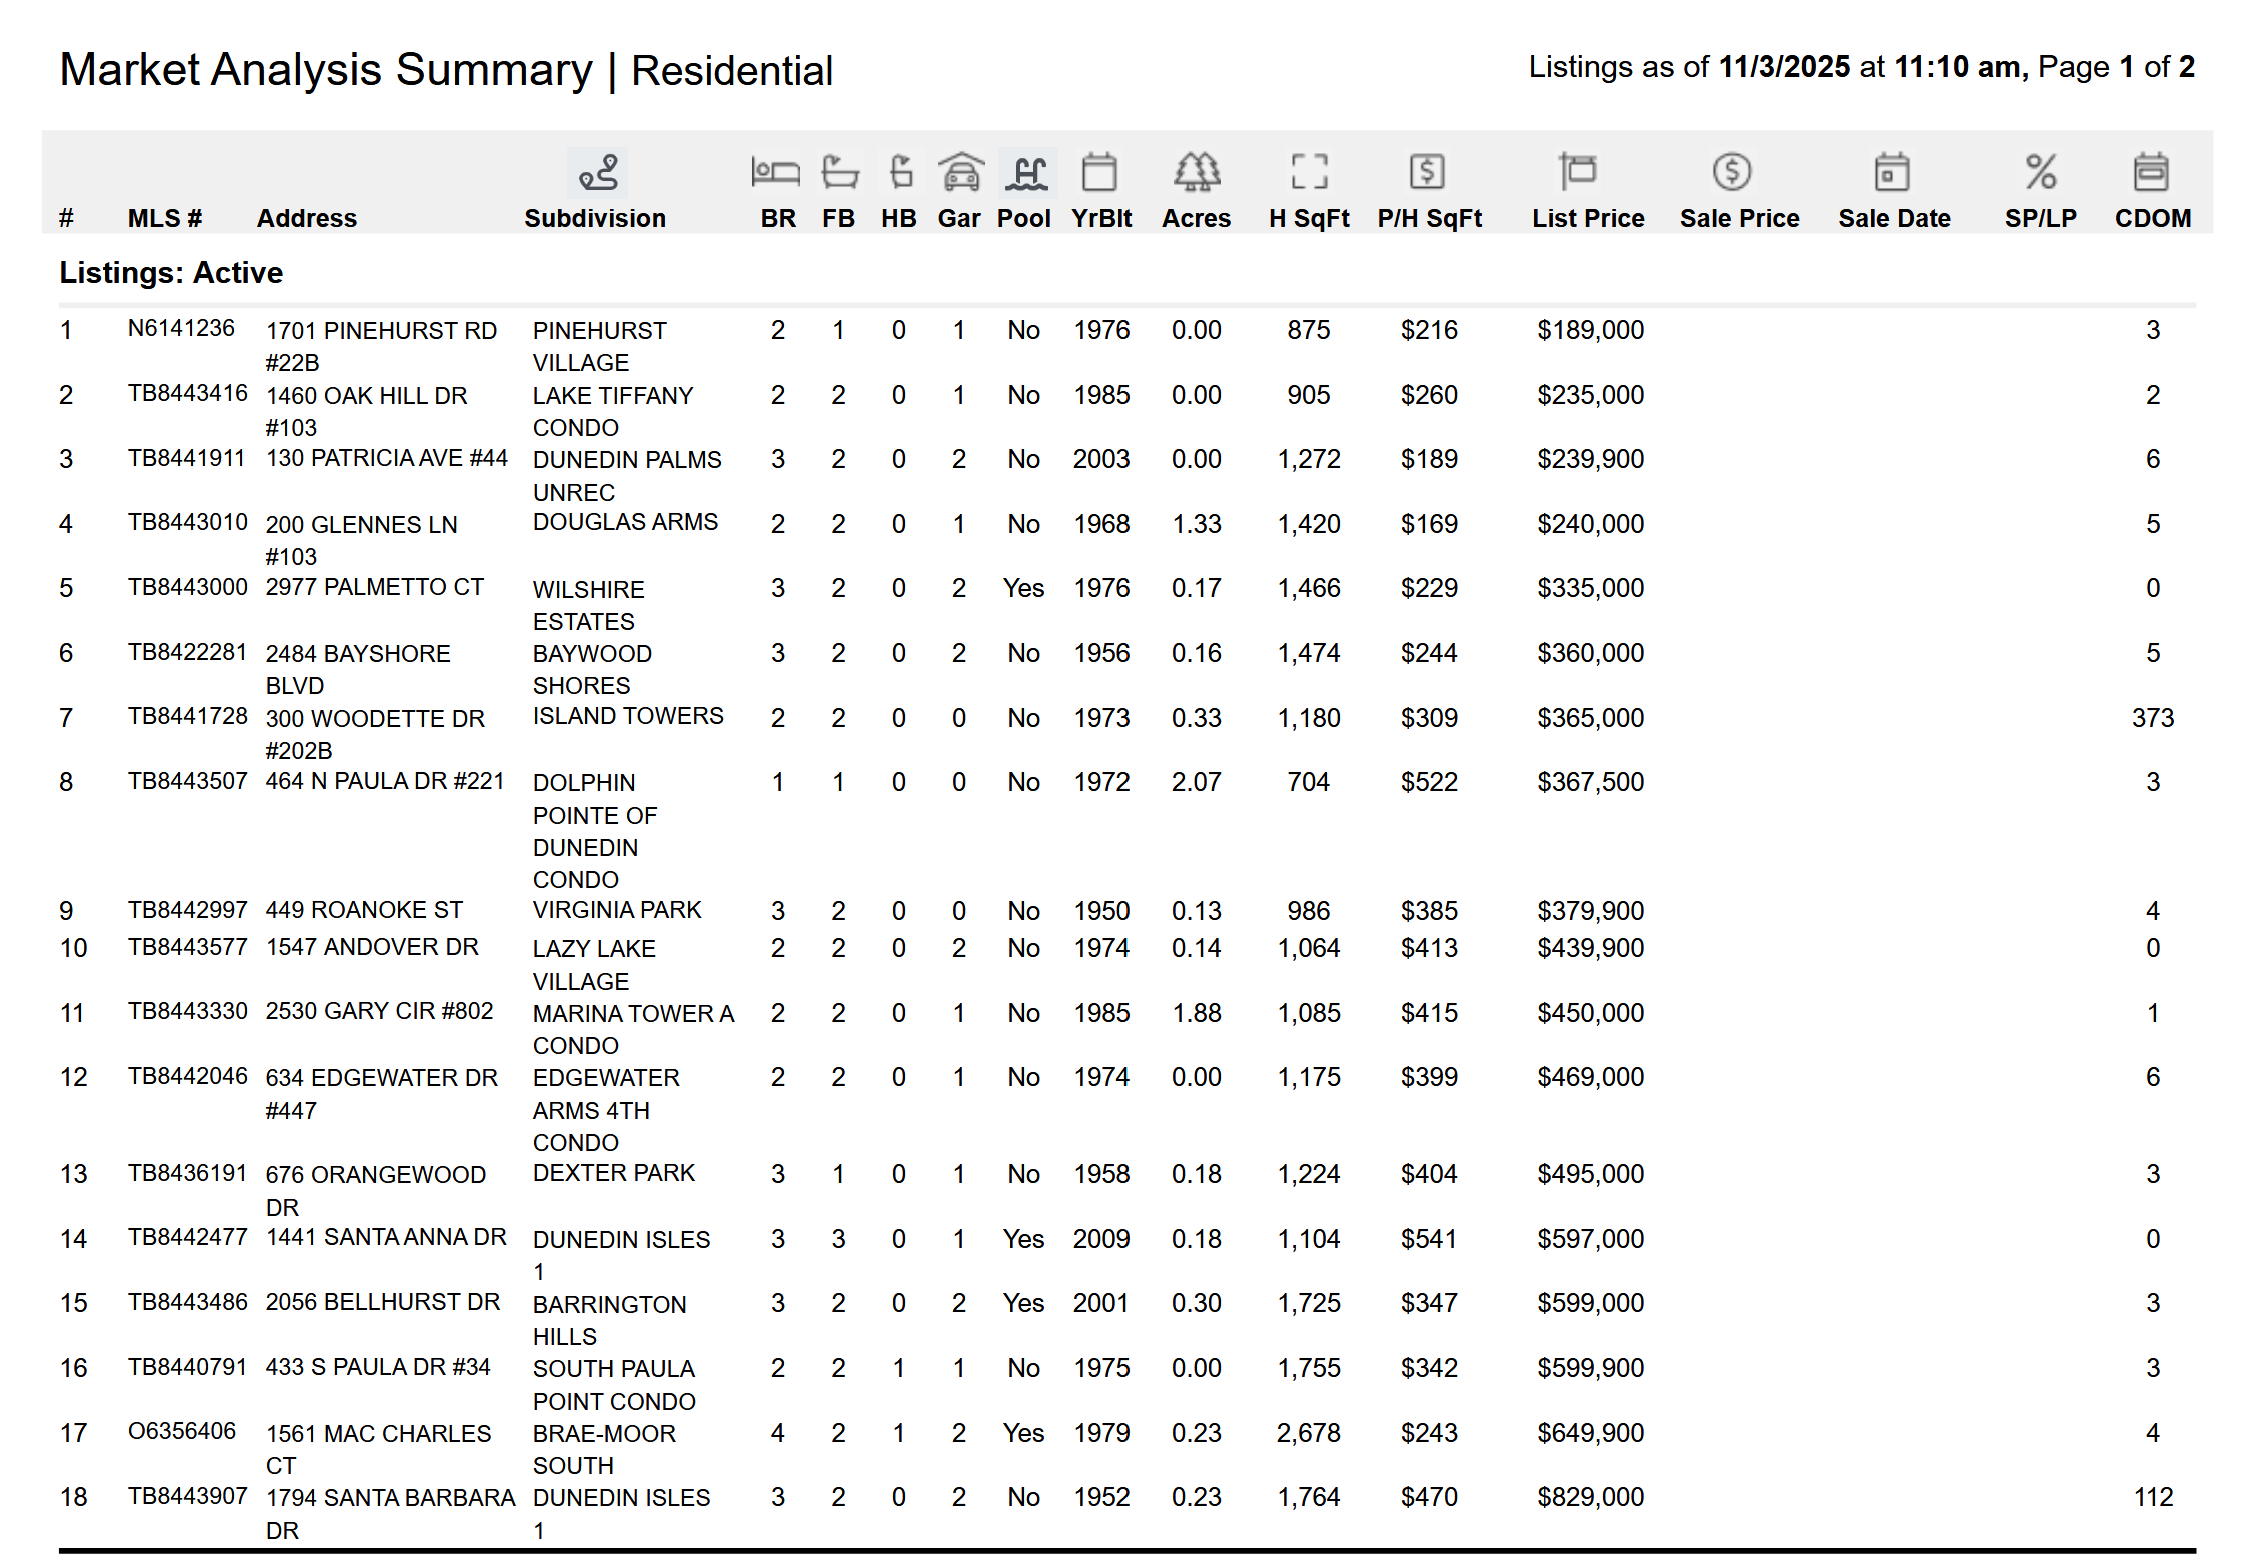The height and width of the screenshot is (1557, 2245).
Task: Click the bedroom bed icon above BR
Action: coord(775,172)
